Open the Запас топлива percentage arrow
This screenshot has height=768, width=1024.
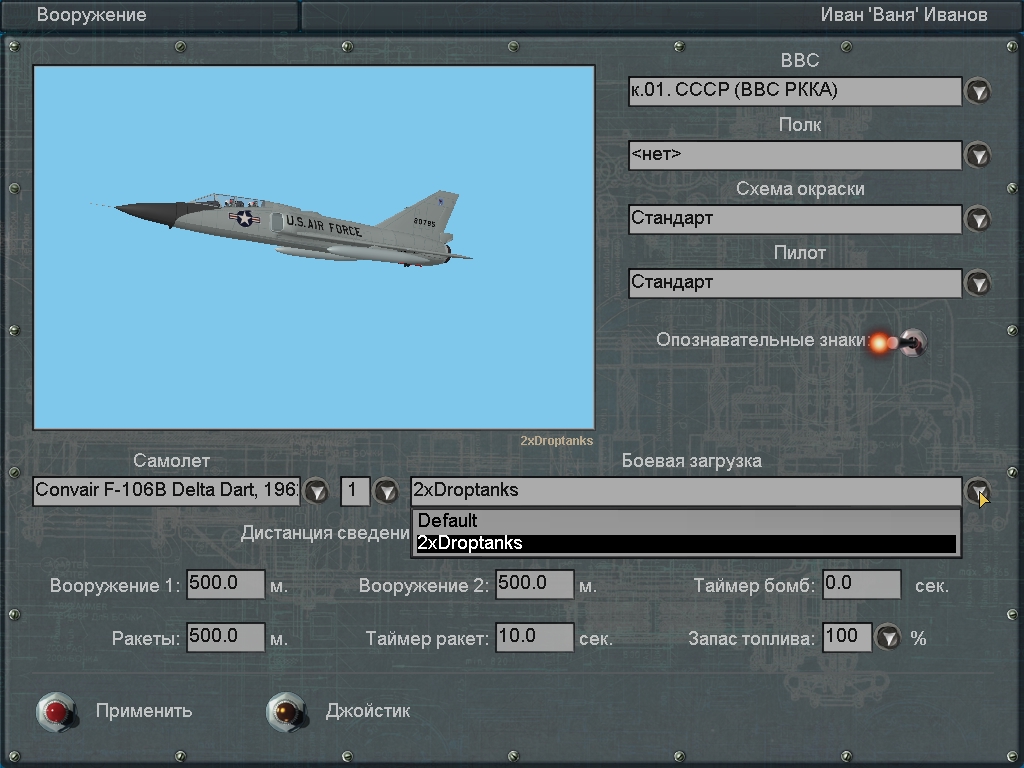(887, 637)
